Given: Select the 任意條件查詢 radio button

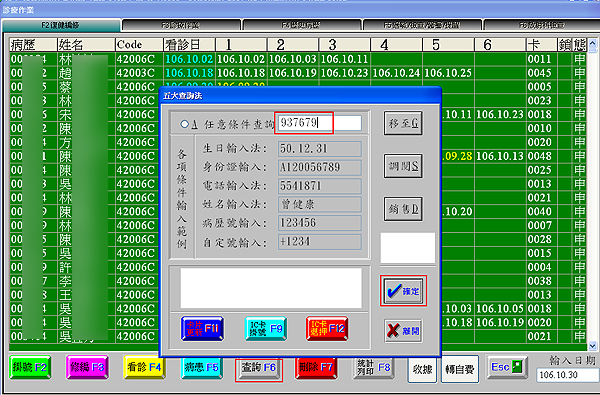Looking at the screenshot, I should pyautogui.click(x=185, y=124).
